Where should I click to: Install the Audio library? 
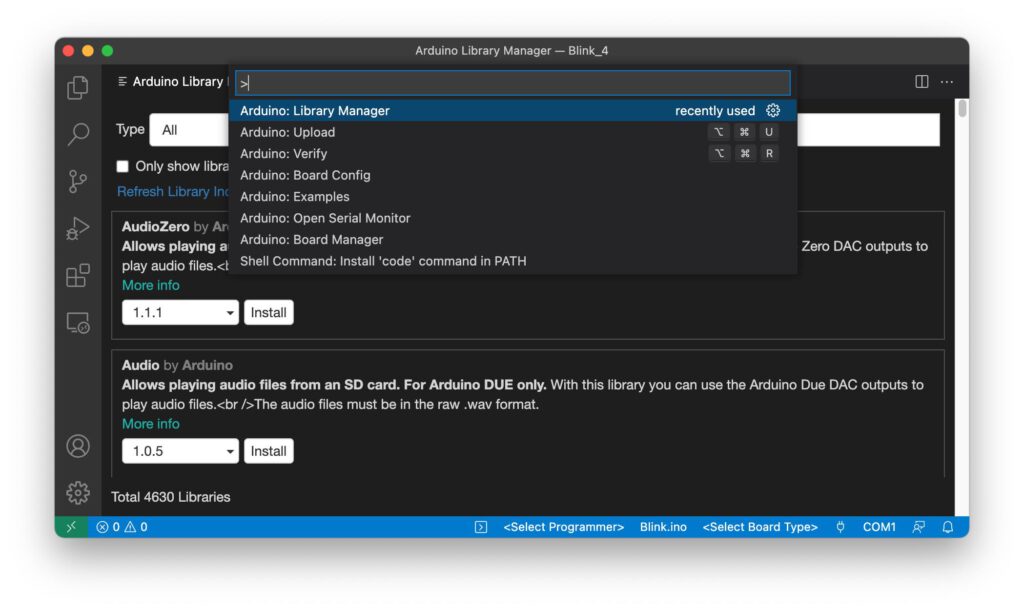268,451
